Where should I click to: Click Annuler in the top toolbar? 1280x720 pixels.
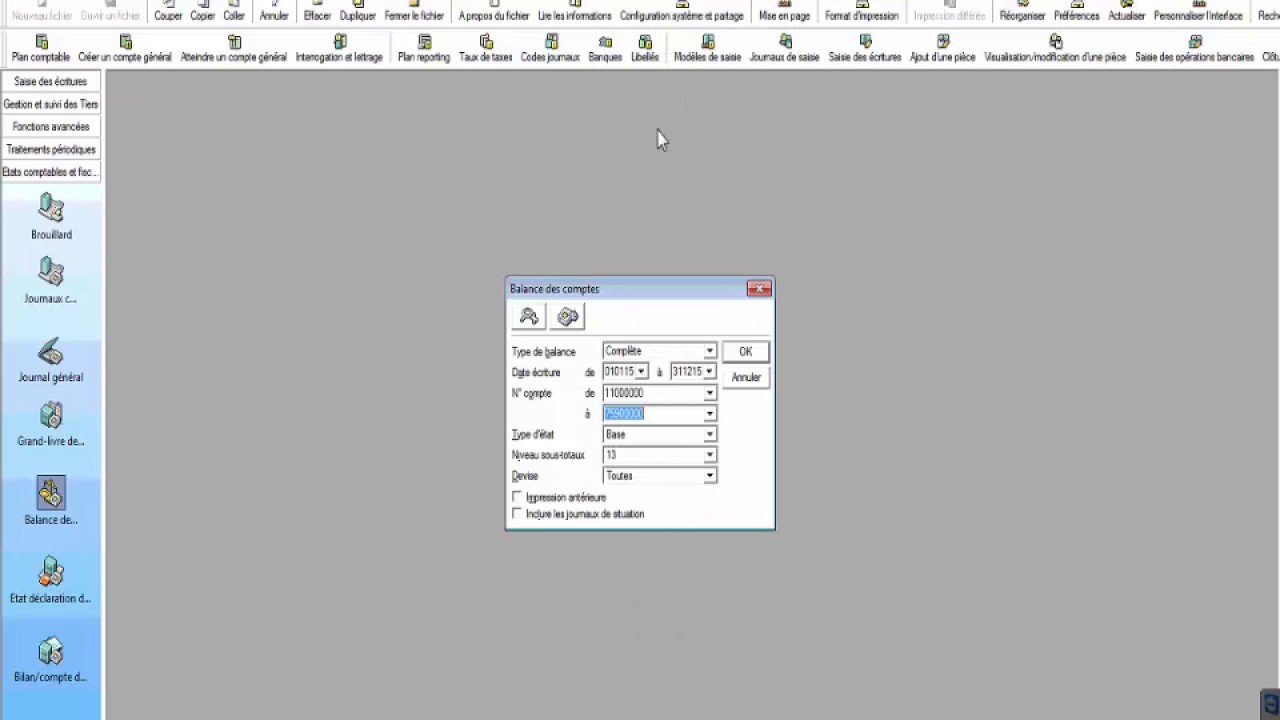click(274, 12)
